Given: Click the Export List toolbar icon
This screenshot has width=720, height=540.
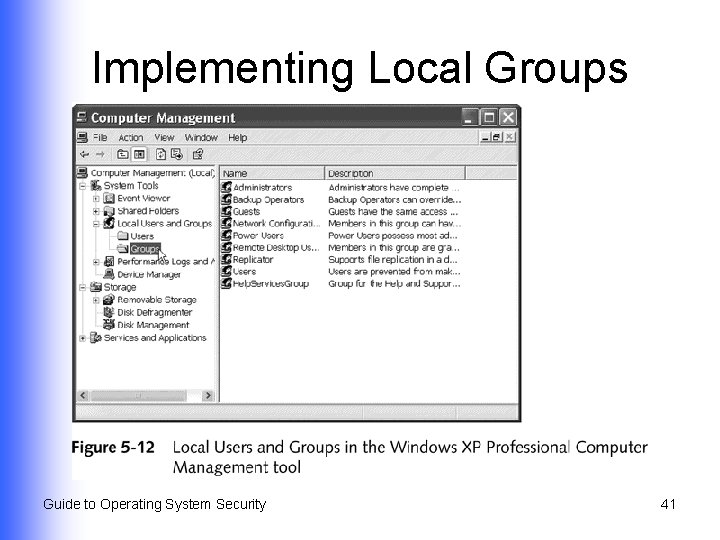Looking at the screenshot, I should [177, 154].
